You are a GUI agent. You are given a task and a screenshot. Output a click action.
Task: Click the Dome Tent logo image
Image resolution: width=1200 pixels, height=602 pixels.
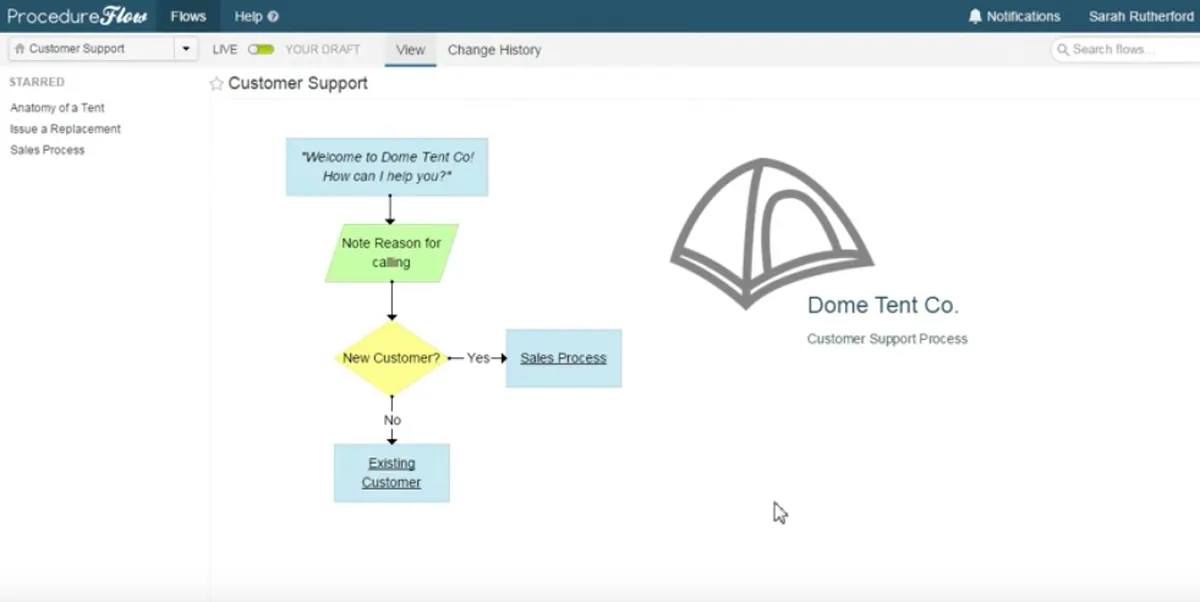(771, 232)
